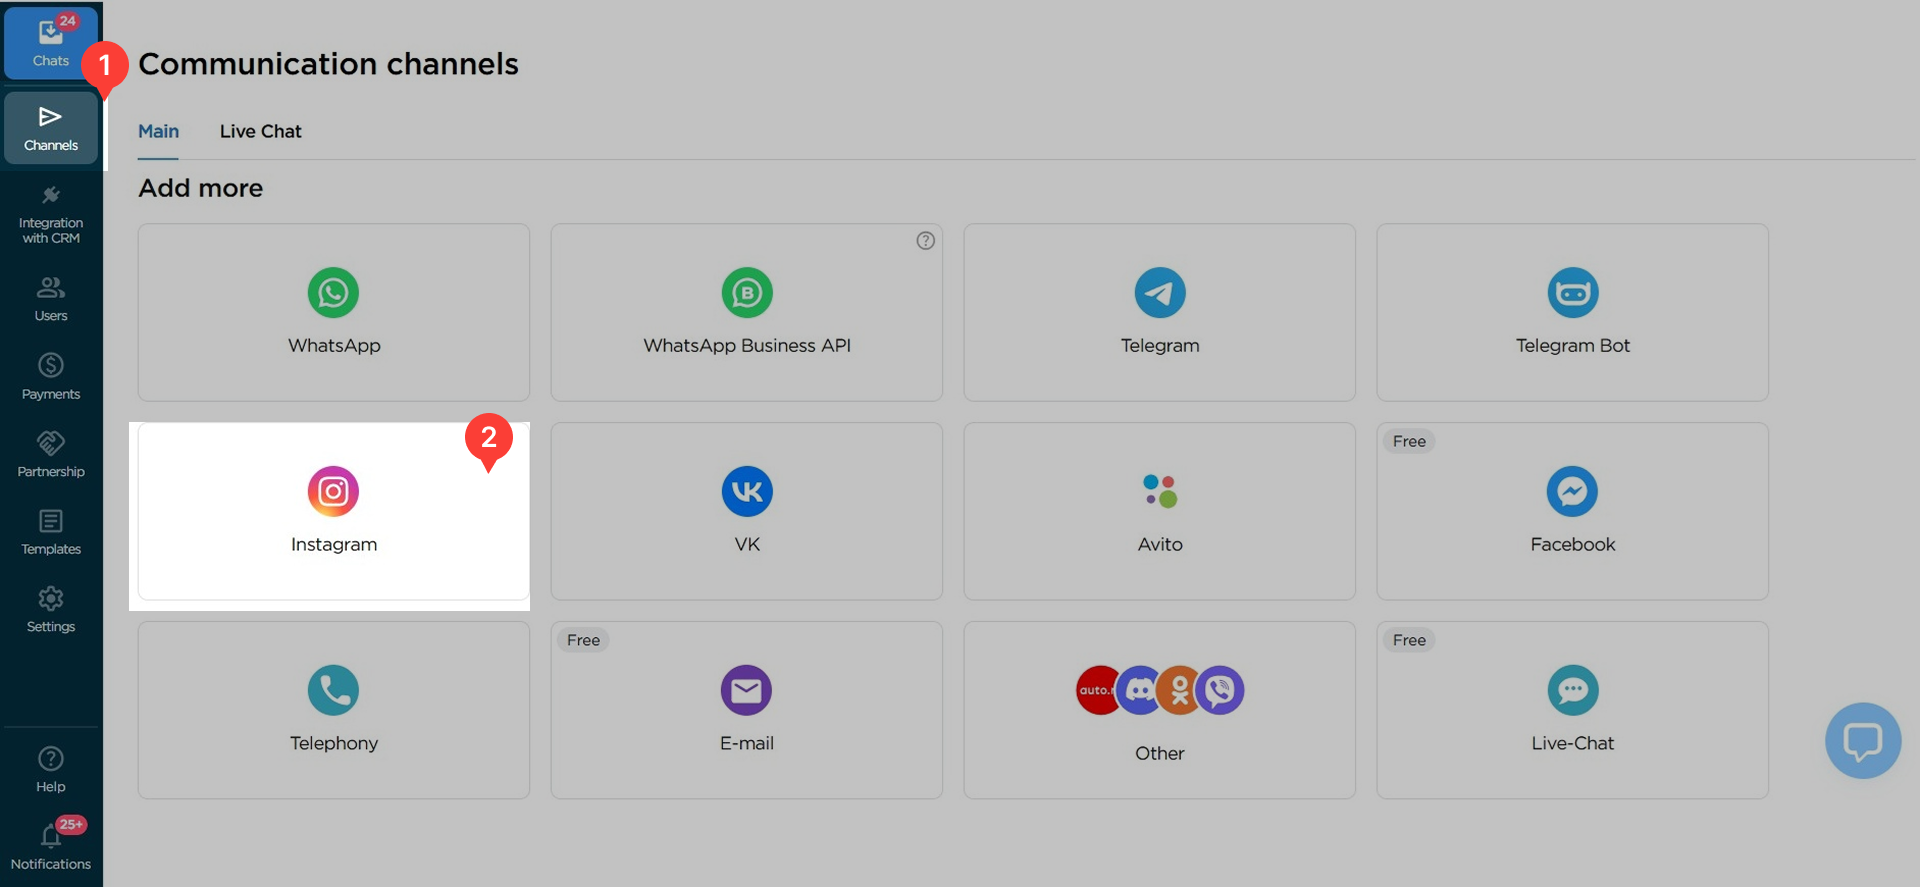
Task: Open the Payments section
Action: (51, 376)
